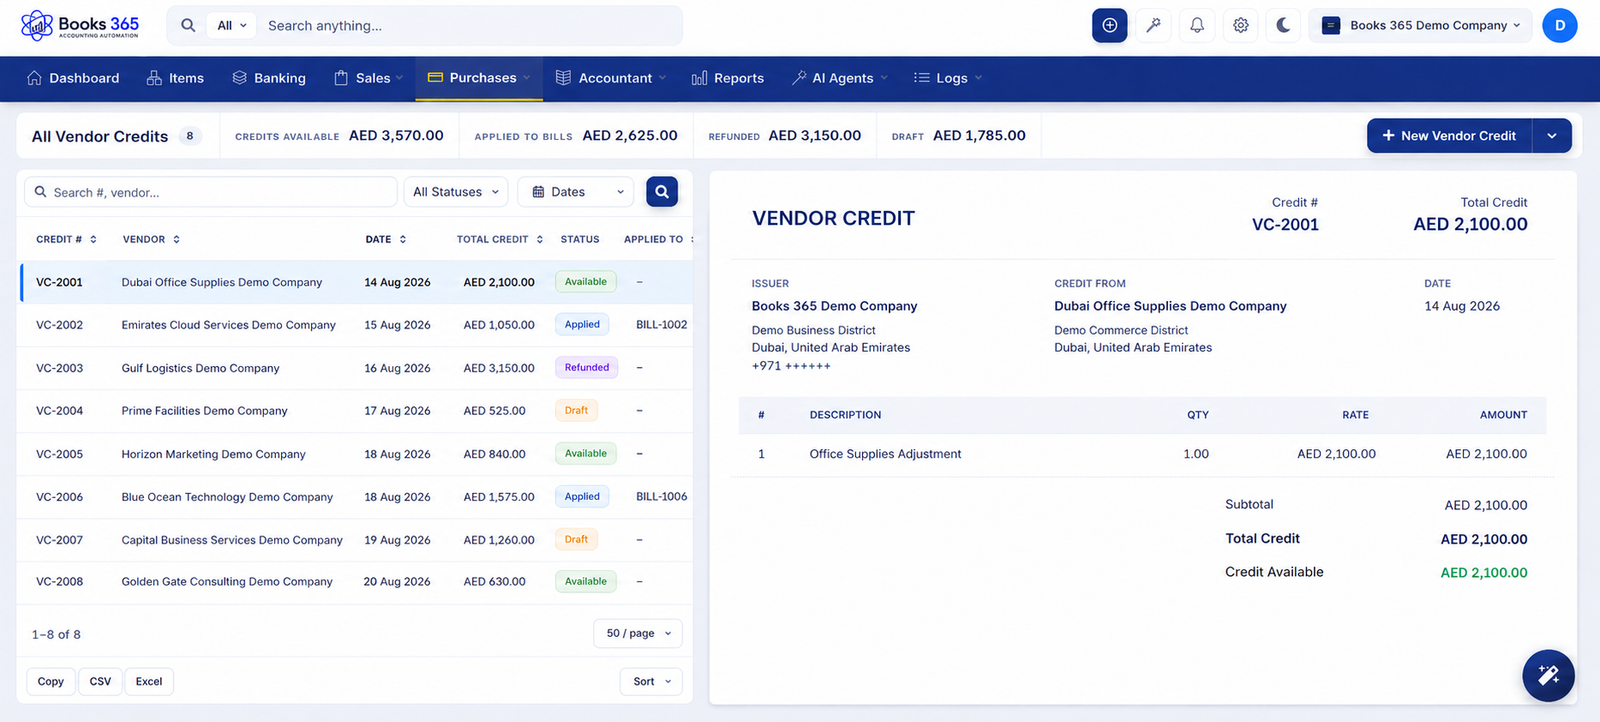Click the Applied badge for VC-2006
Screen dimensions: 1600x722
(x=582, y=497)
